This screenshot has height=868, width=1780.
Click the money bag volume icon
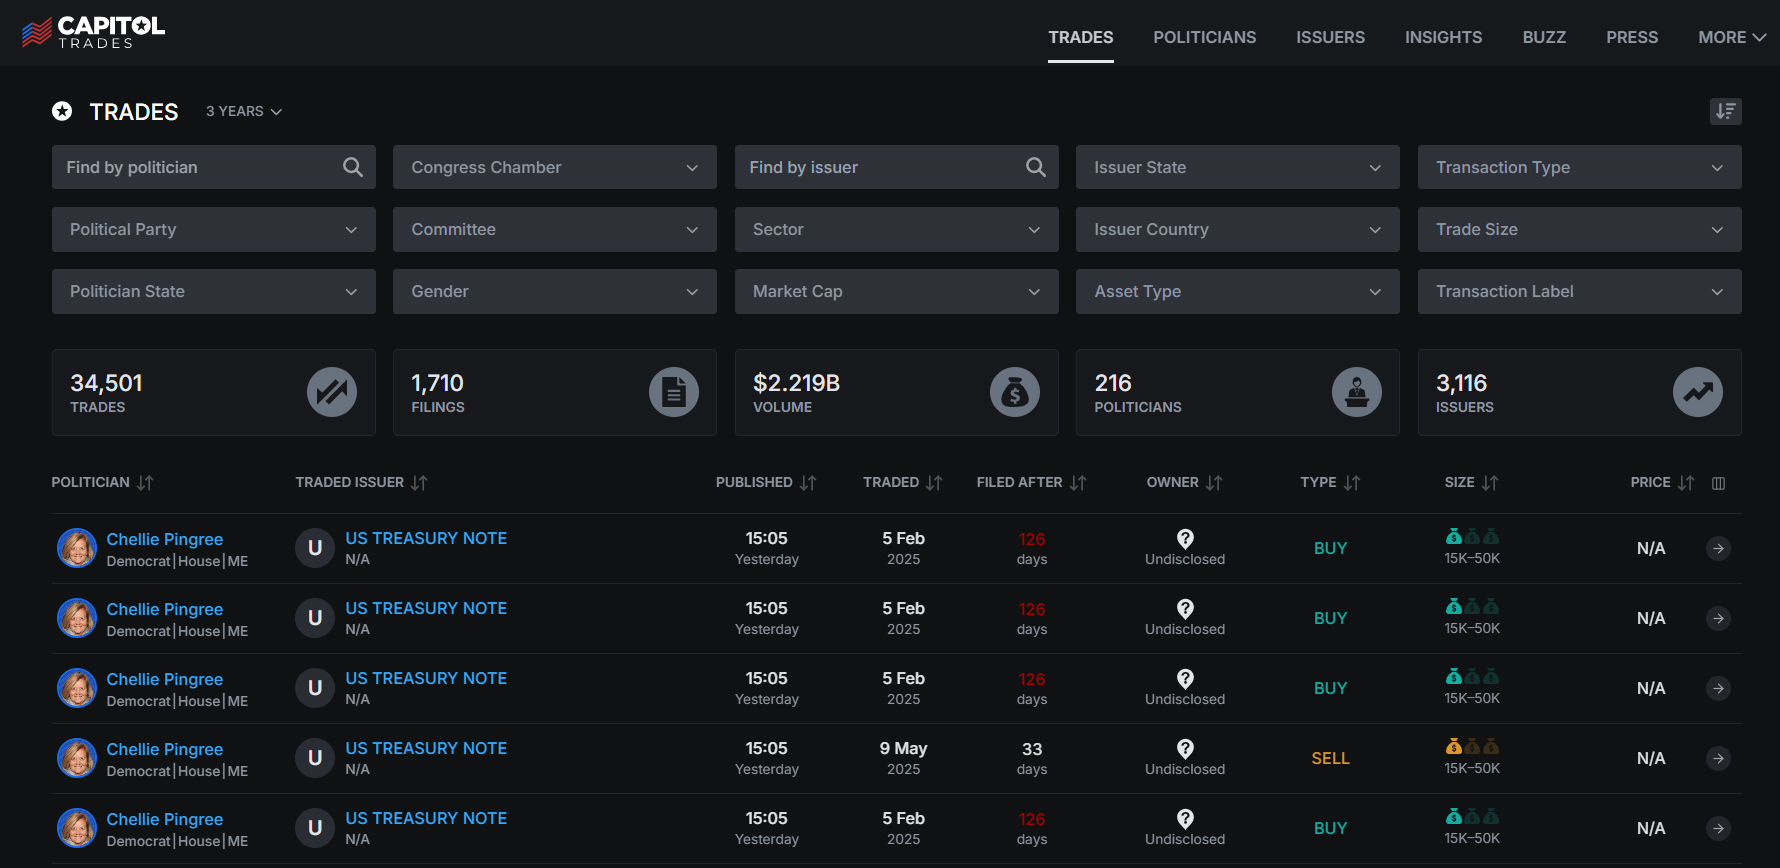(x=1015, y=392)
